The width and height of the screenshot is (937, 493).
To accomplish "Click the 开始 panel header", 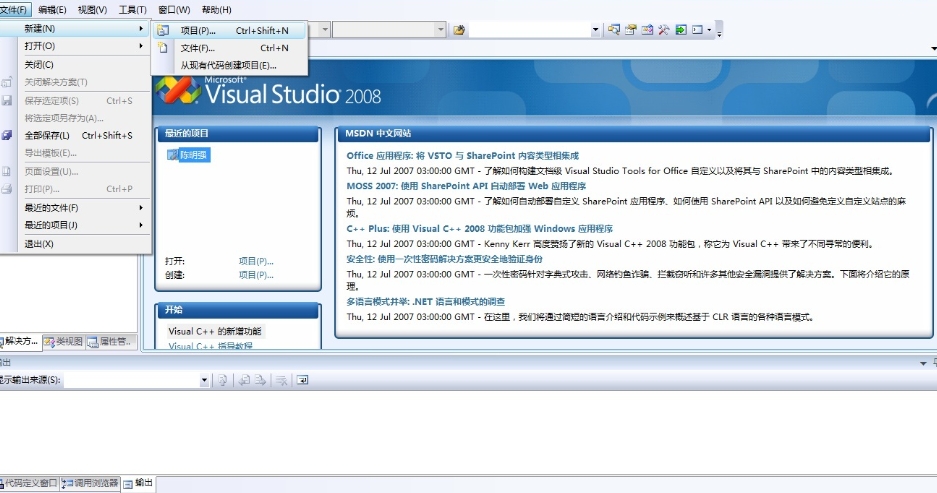I will point(238,310).
